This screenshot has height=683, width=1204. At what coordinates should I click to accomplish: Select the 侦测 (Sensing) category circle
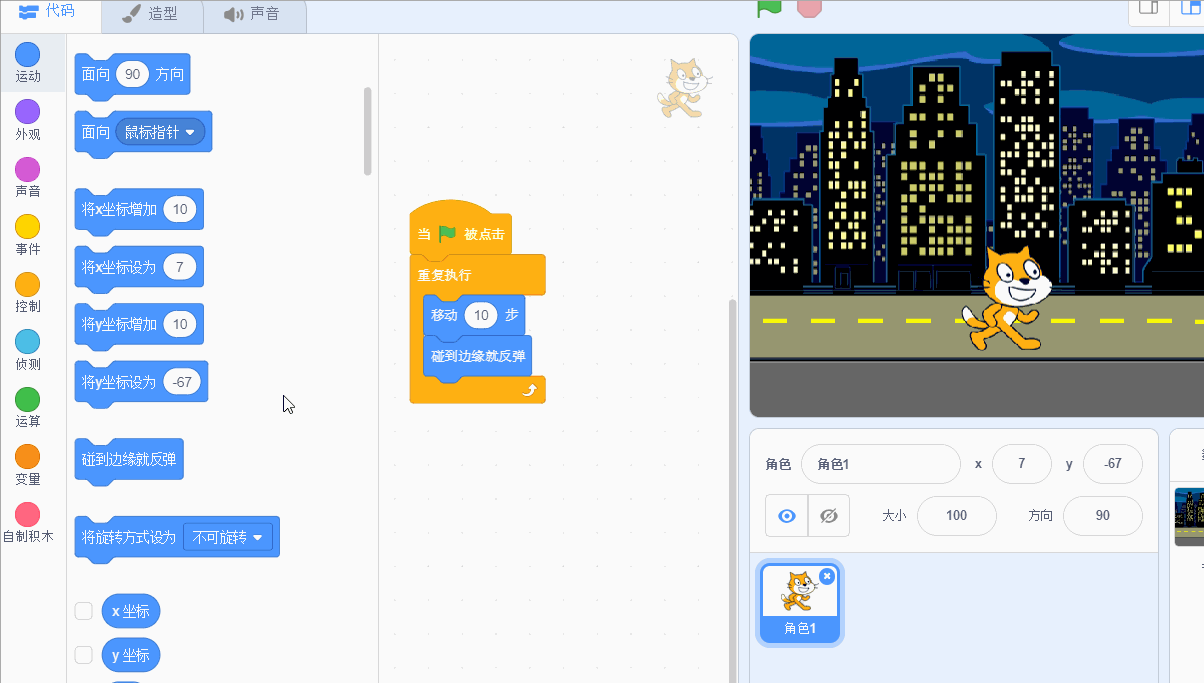[x=28, y=341]
